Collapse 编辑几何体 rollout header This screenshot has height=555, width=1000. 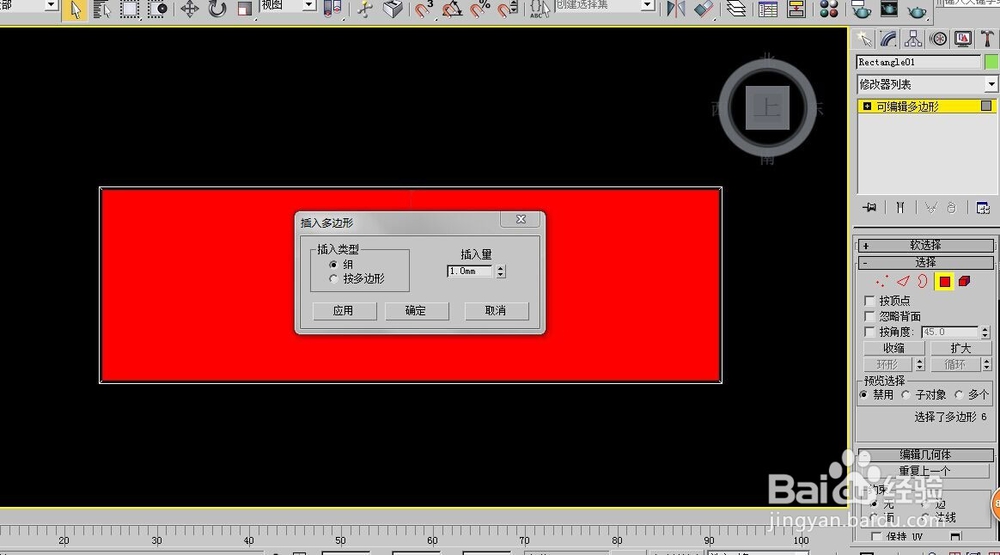click(x=925, y=454)
